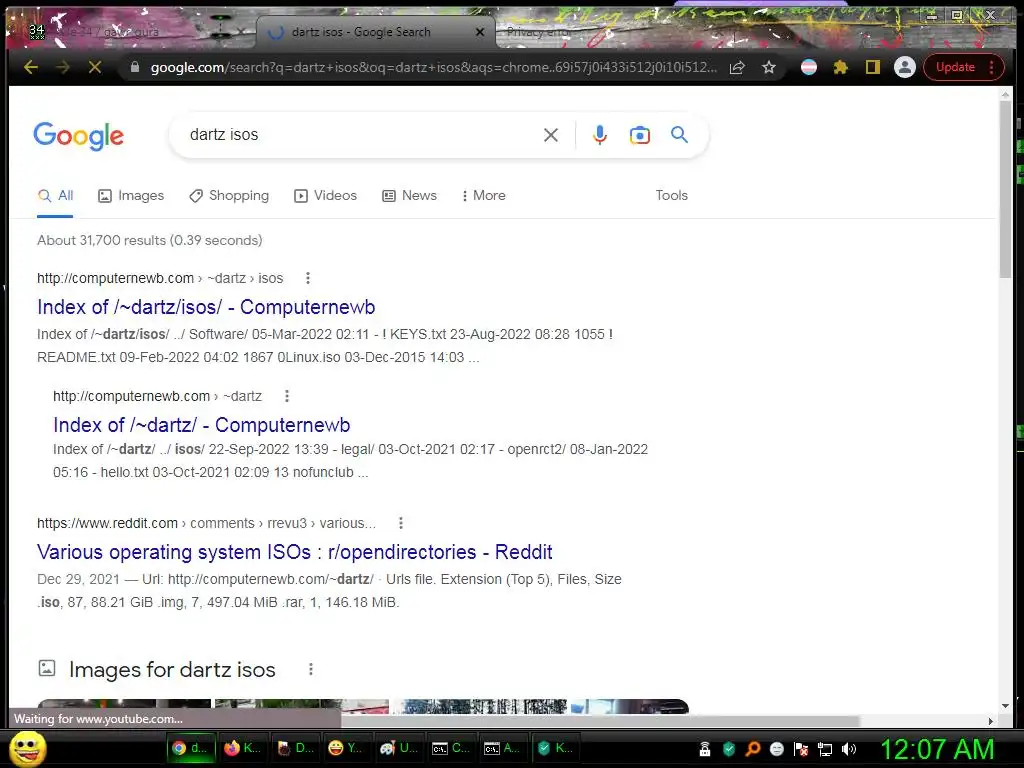Switch to Images results
1024x768 pixels.
[131, 196]
